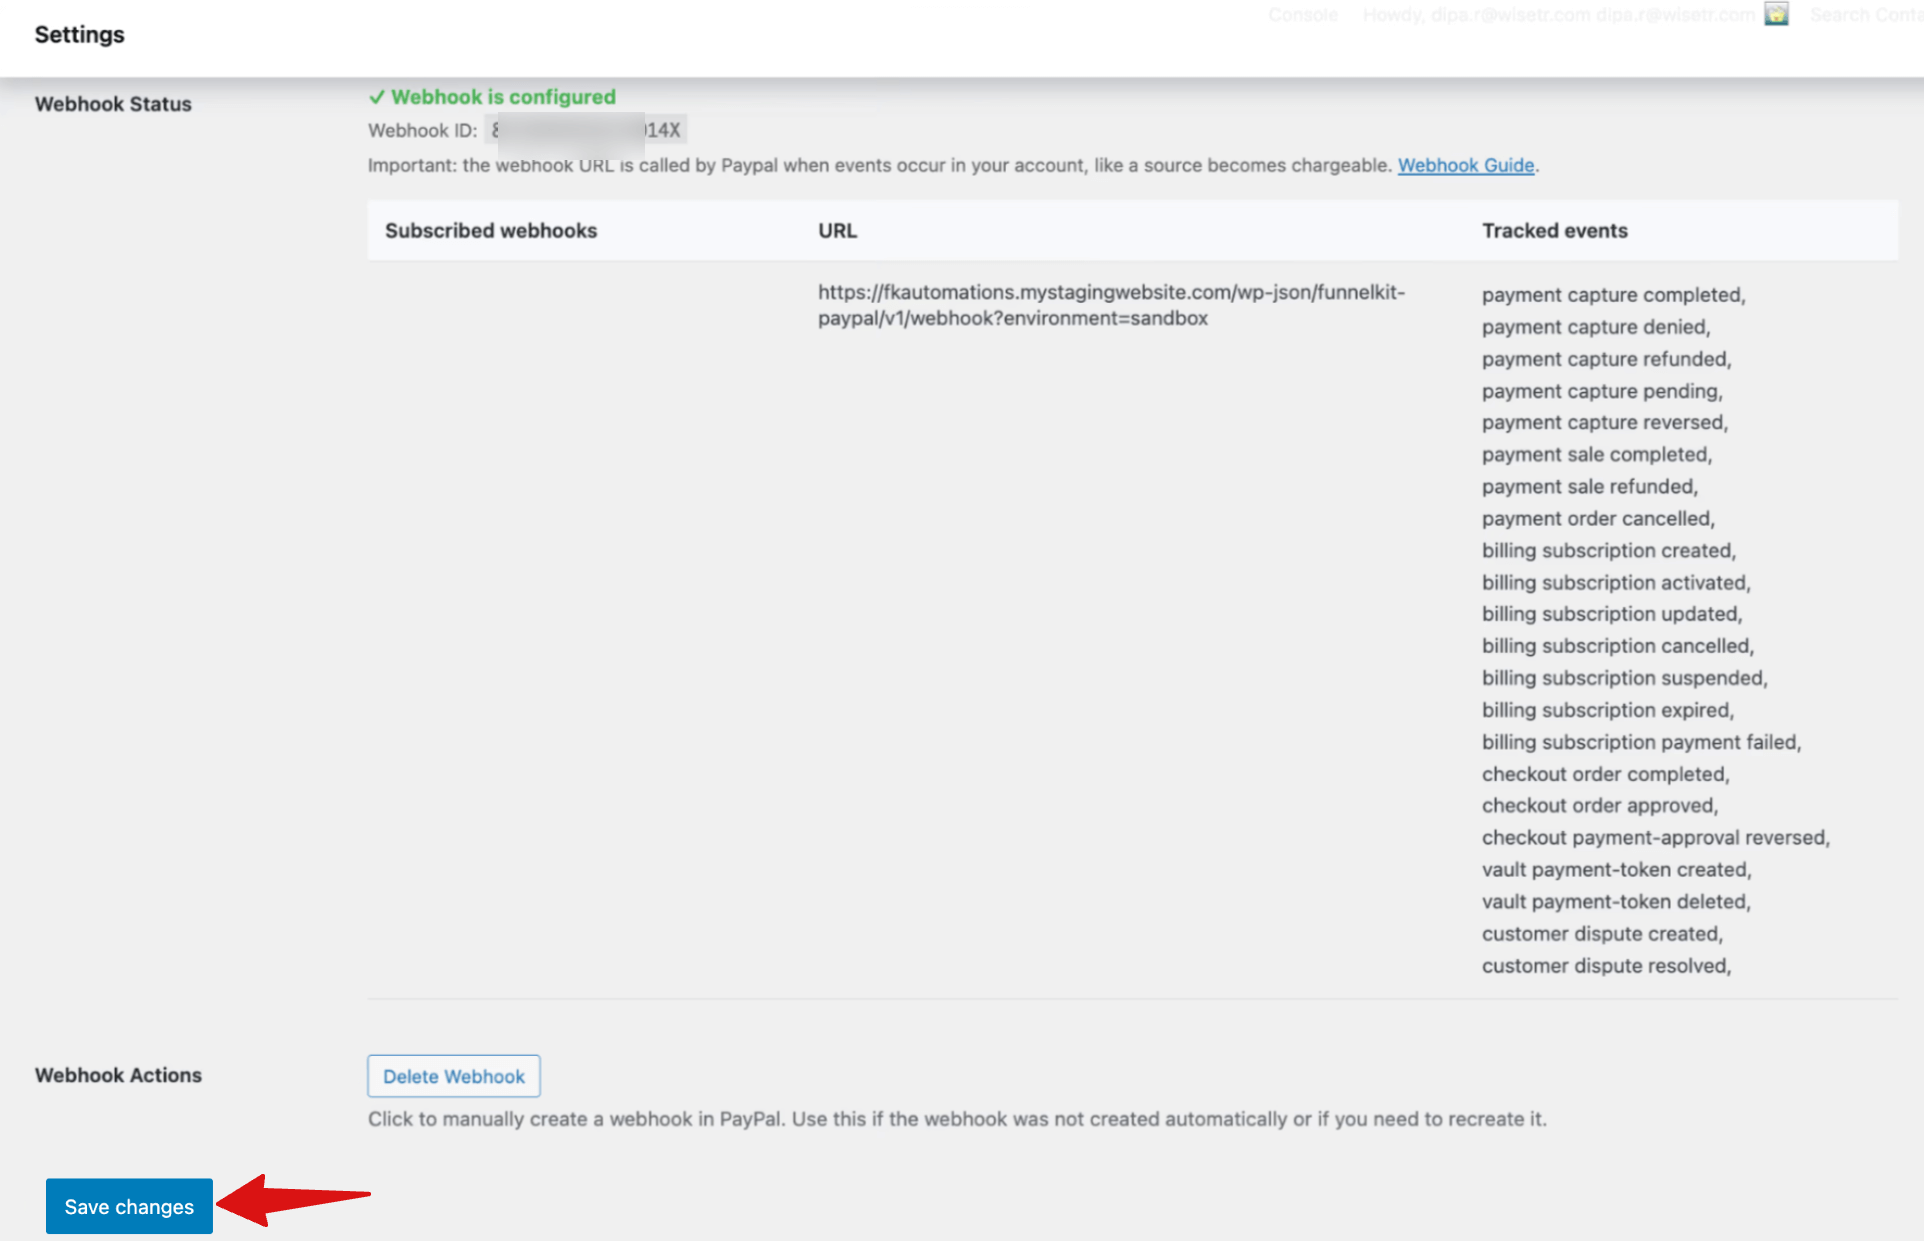Click the URL column header
Screen dimensions: 1924x1241
click(x=837, y=230)
